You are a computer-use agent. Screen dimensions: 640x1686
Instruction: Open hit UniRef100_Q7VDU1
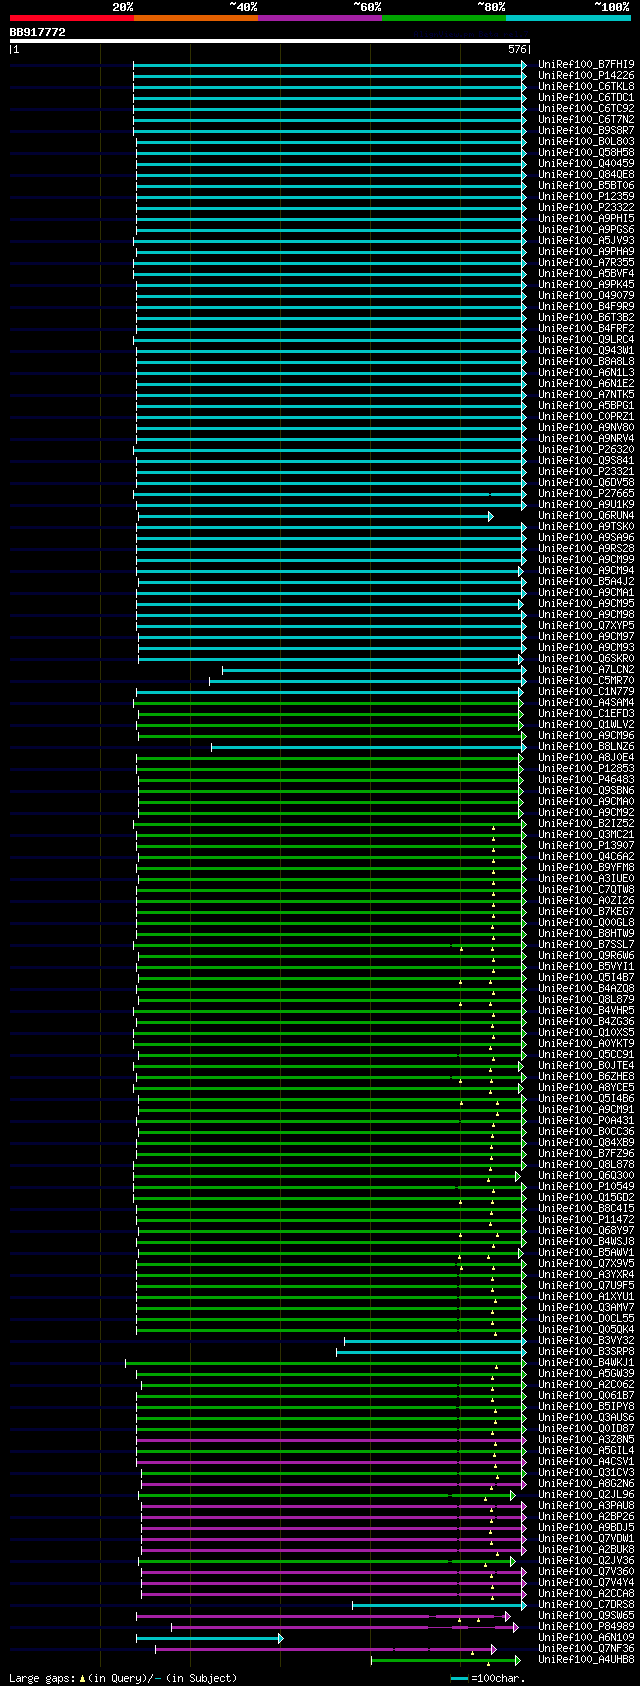(x=586, y=1539)
